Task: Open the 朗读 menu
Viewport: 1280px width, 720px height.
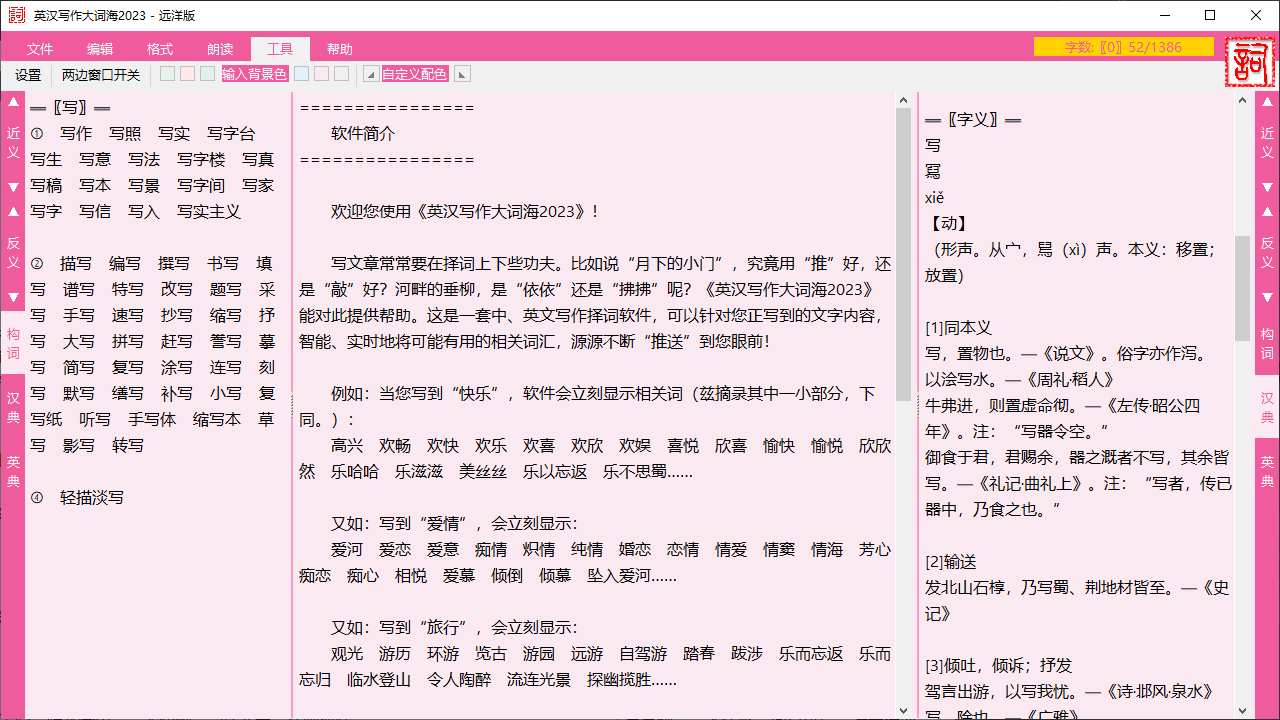Action: point(220,48)
